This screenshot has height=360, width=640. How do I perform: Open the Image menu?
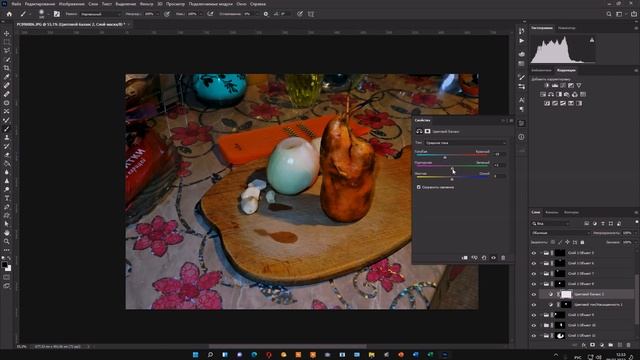(71, 4)
